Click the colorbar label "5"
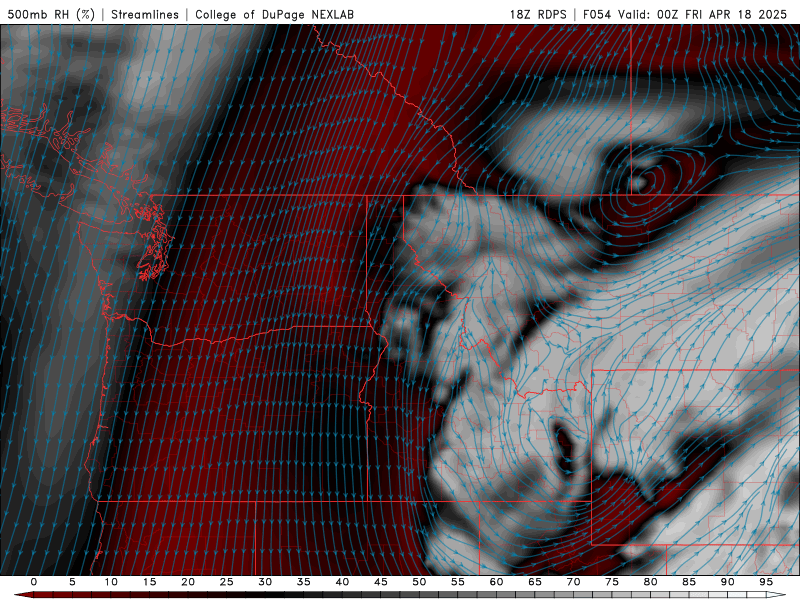 pos(72,582)
